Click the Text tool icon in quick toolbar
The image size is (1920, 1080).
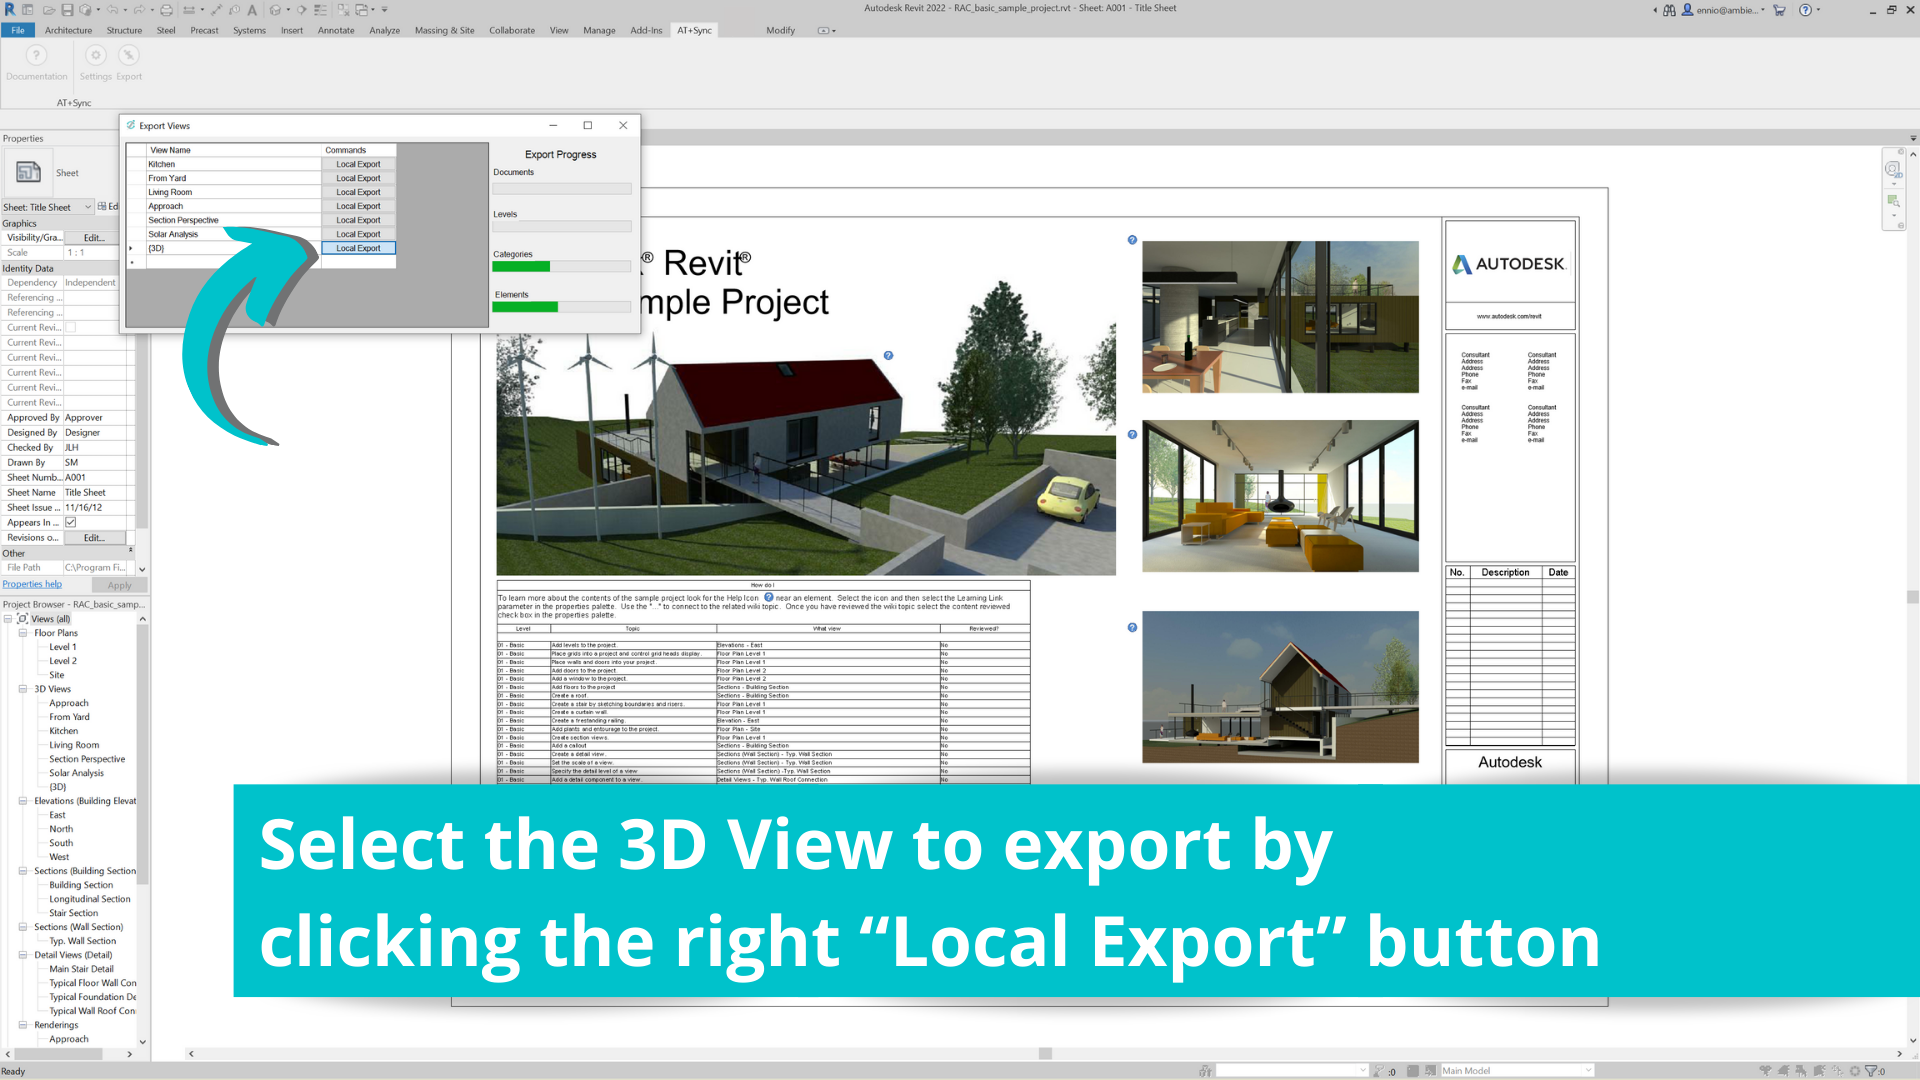coord(252,10)
